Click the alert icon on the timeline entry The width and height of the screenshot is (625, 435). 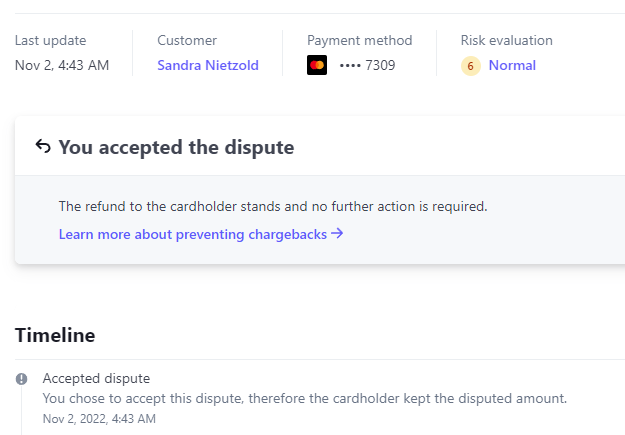[x=22, y=379]
